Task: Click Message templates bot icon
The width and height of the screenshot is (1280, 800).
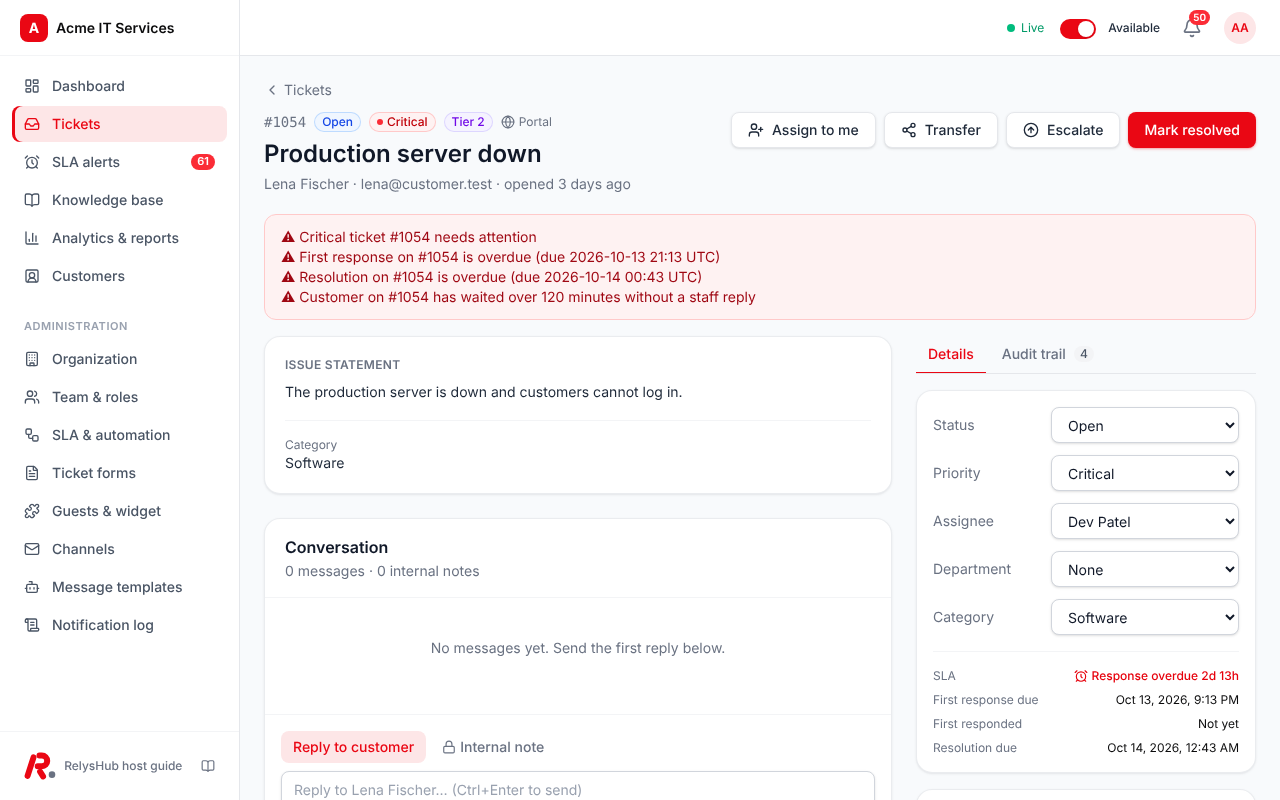Action: coord(32,587)
